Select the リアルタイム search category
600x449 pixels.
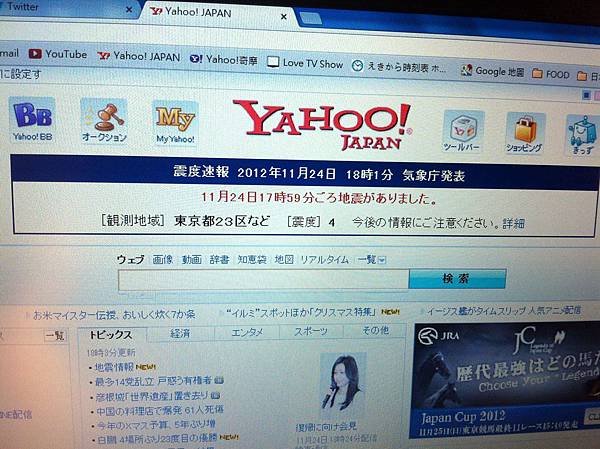pos(324,260)
